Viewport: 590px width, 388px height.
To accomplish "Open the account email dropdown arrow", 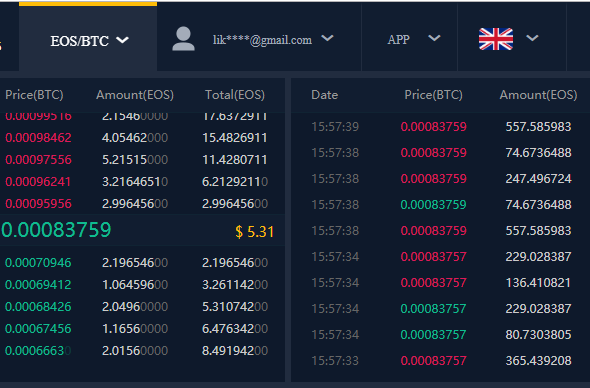I will click(x=327, y=38).
